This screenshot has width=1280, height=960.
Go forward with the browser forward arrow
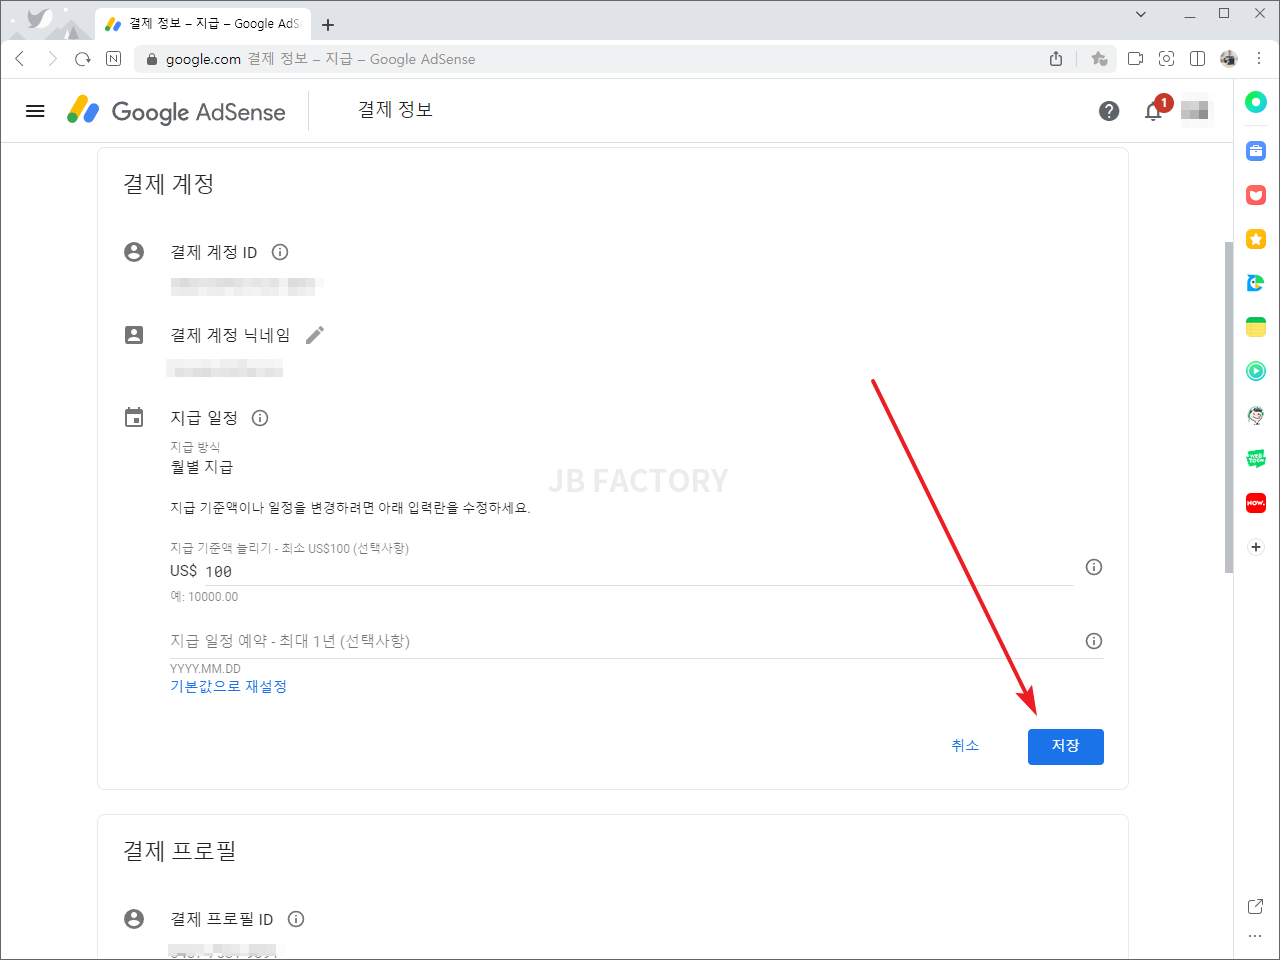click(x=52, y=59)
